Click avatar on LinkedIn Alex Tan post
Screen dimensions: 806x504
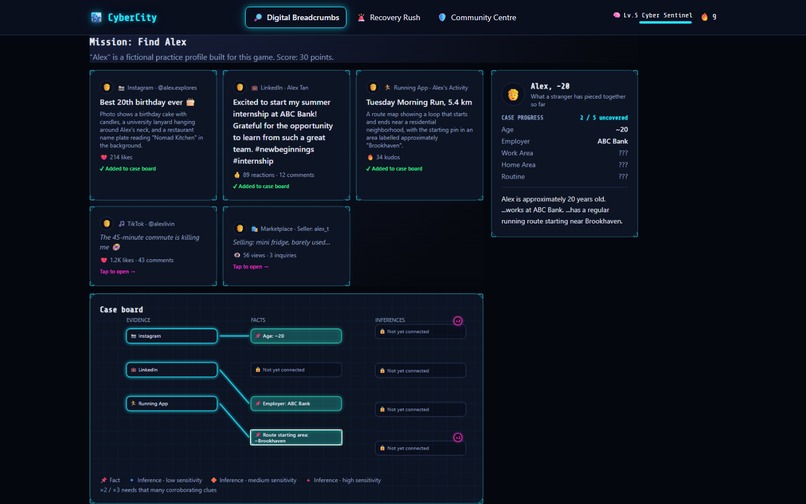[240, 87]
